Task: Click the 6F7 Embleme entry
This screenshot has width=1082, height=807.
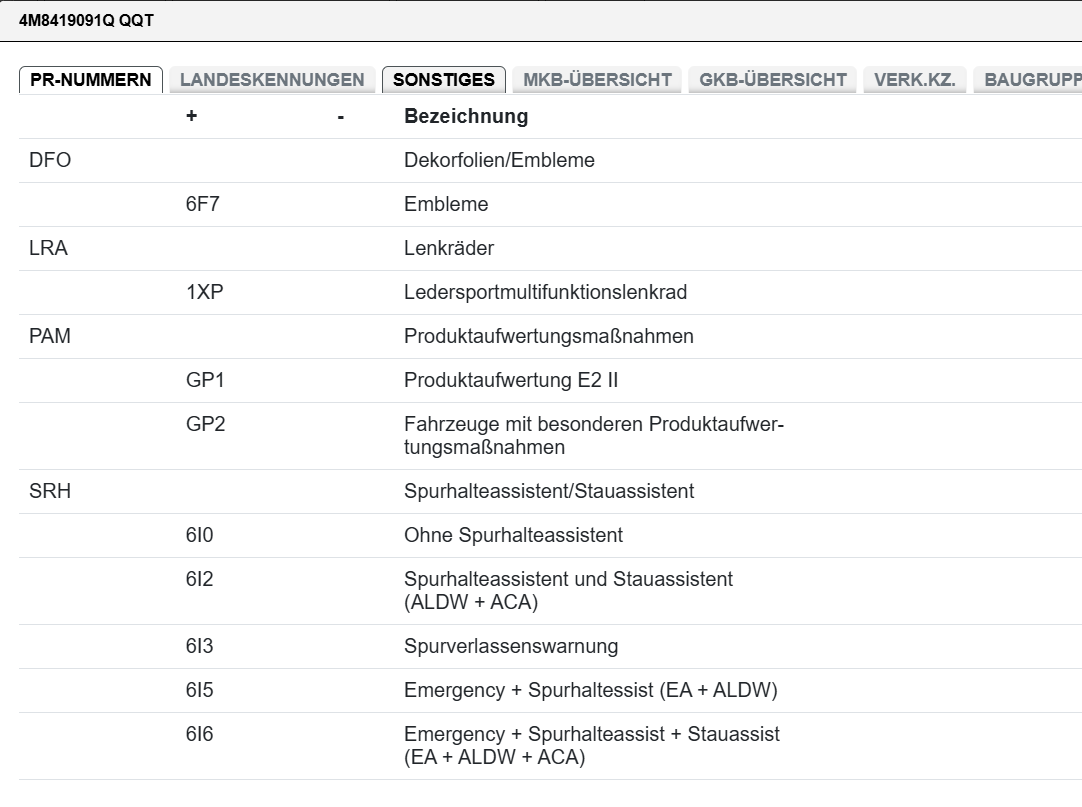Action: (x=446, y=205)
